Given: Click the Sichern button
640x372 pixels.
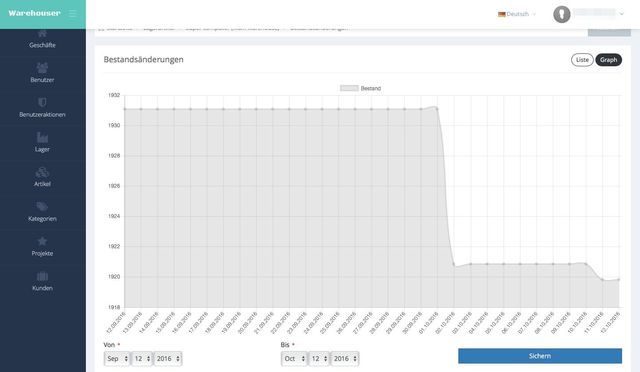Looking at the screenshot, I should coord(540,356).
